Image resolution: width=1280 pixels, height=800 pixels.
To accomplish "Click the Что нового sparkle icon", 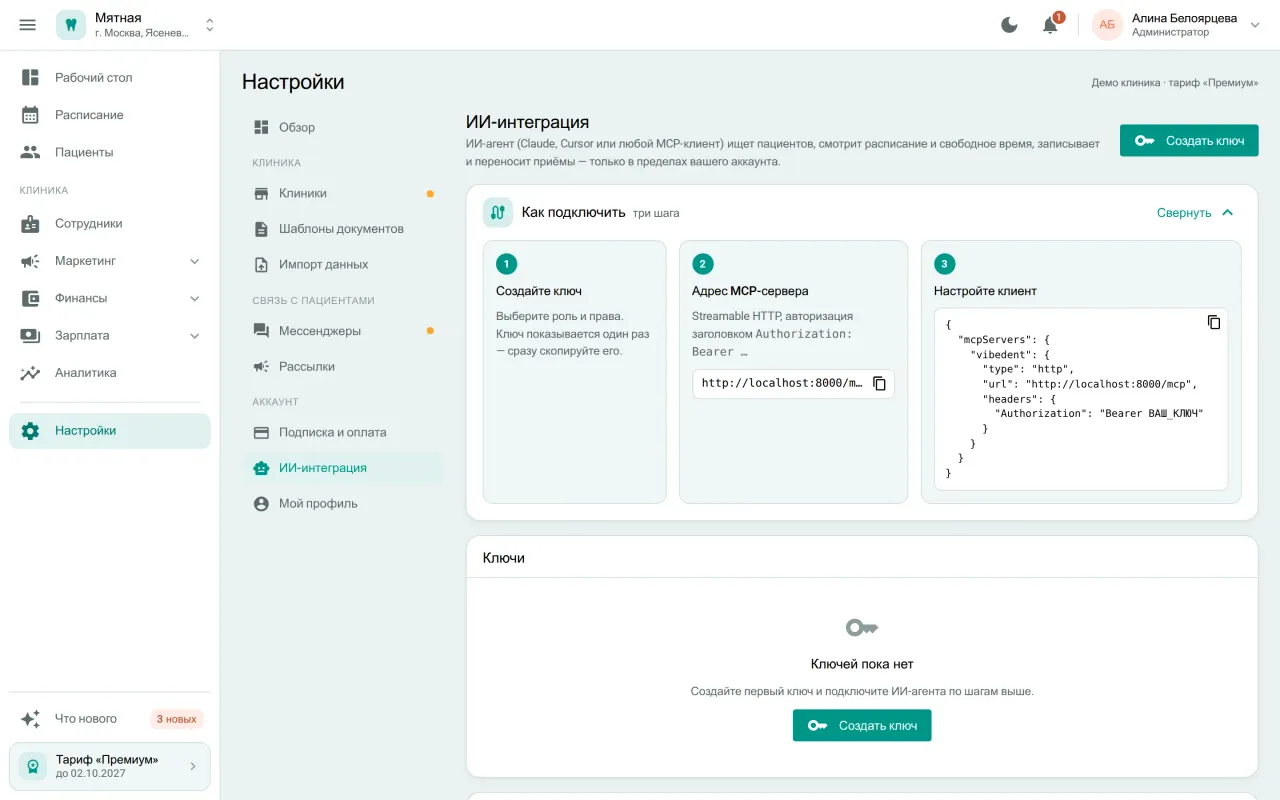I will point(31,719).
